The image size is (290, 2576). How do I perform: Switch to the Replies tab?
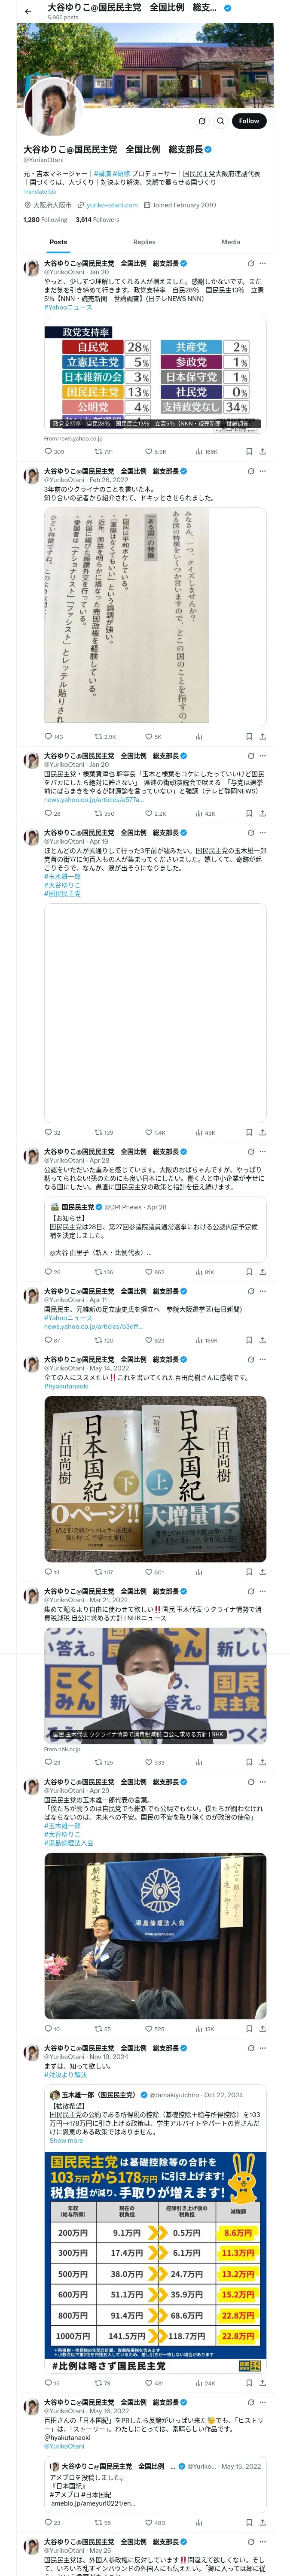pyautogui.click(x=144, y=242)
